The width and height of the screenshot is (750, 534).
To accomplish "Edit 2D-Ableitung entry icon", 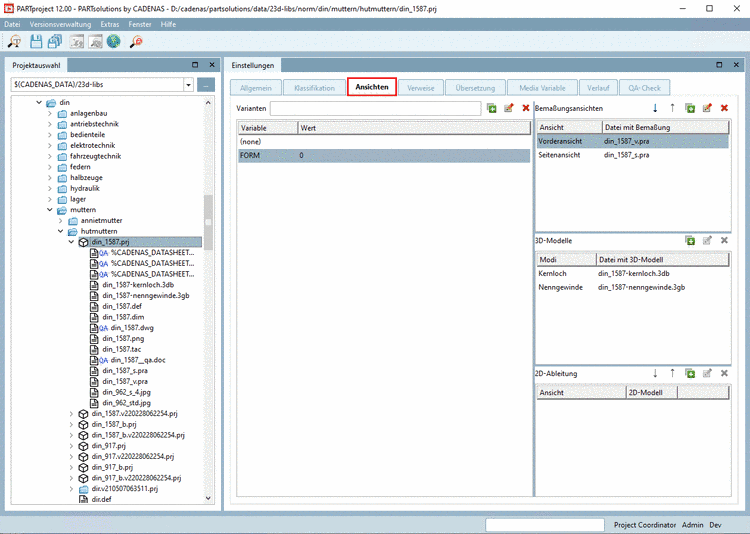I will click(707, 373).
